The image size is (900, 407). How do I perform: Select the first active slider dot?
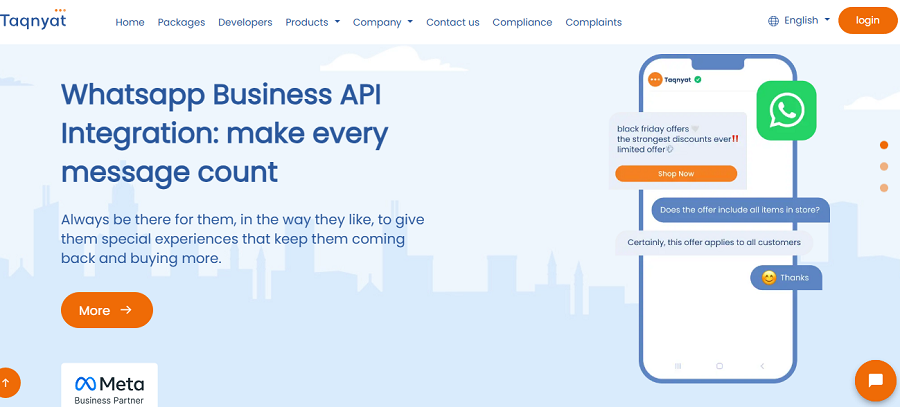coord(884,145)
